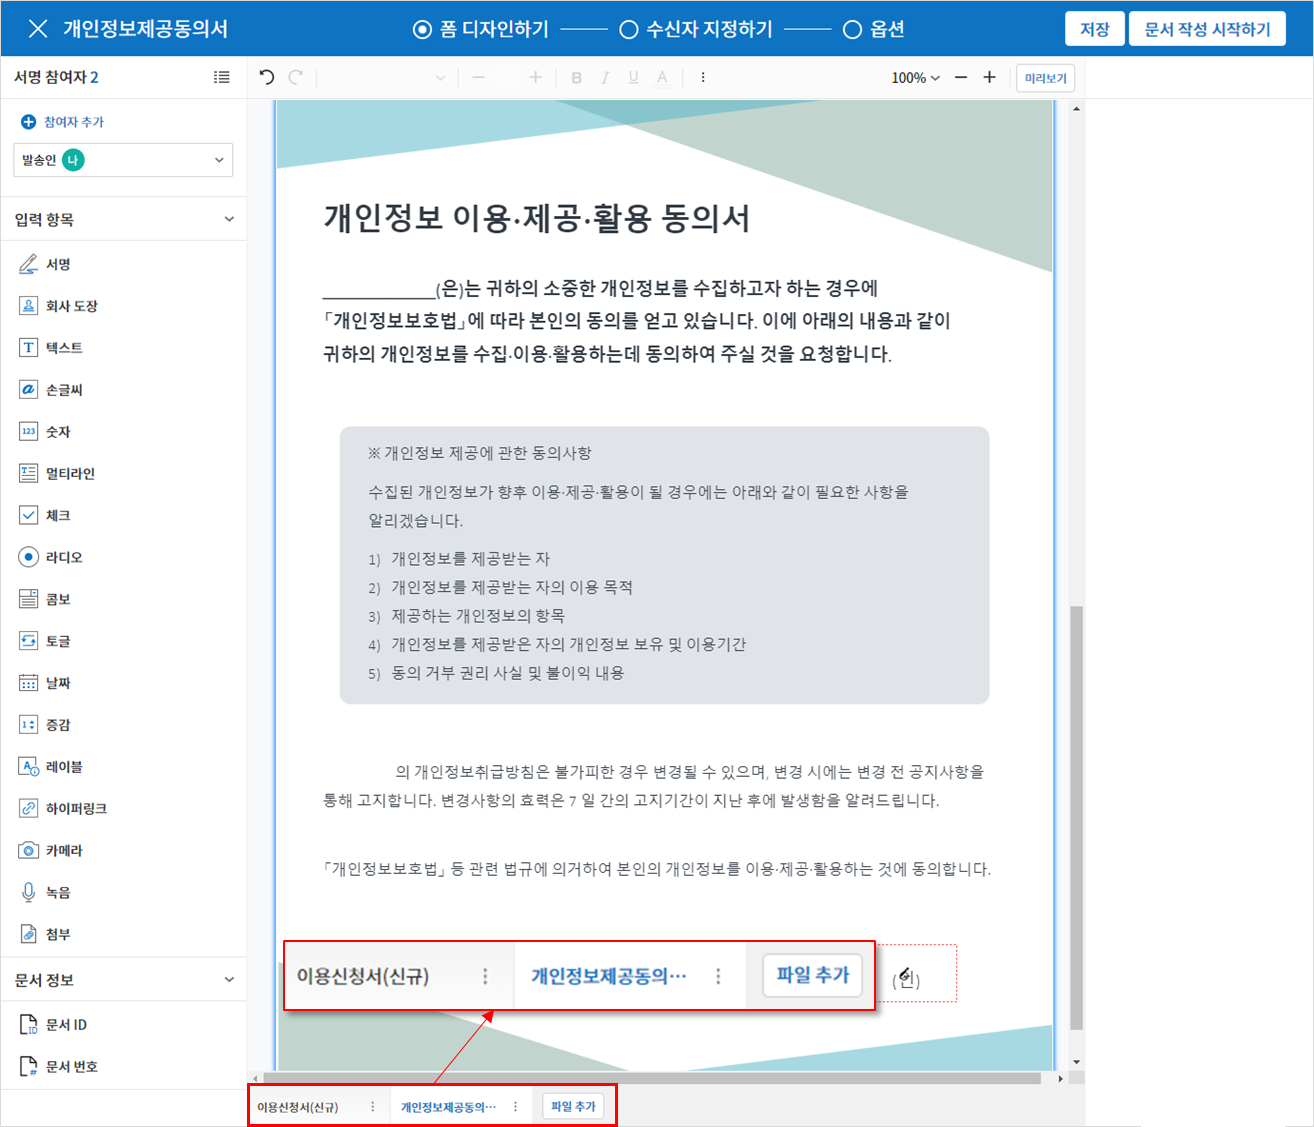Screen dimensions: 1314x1127
Task: Switch to the 이용신청서(신규) file tab at bottom
Action: [x=298, y=1107]
